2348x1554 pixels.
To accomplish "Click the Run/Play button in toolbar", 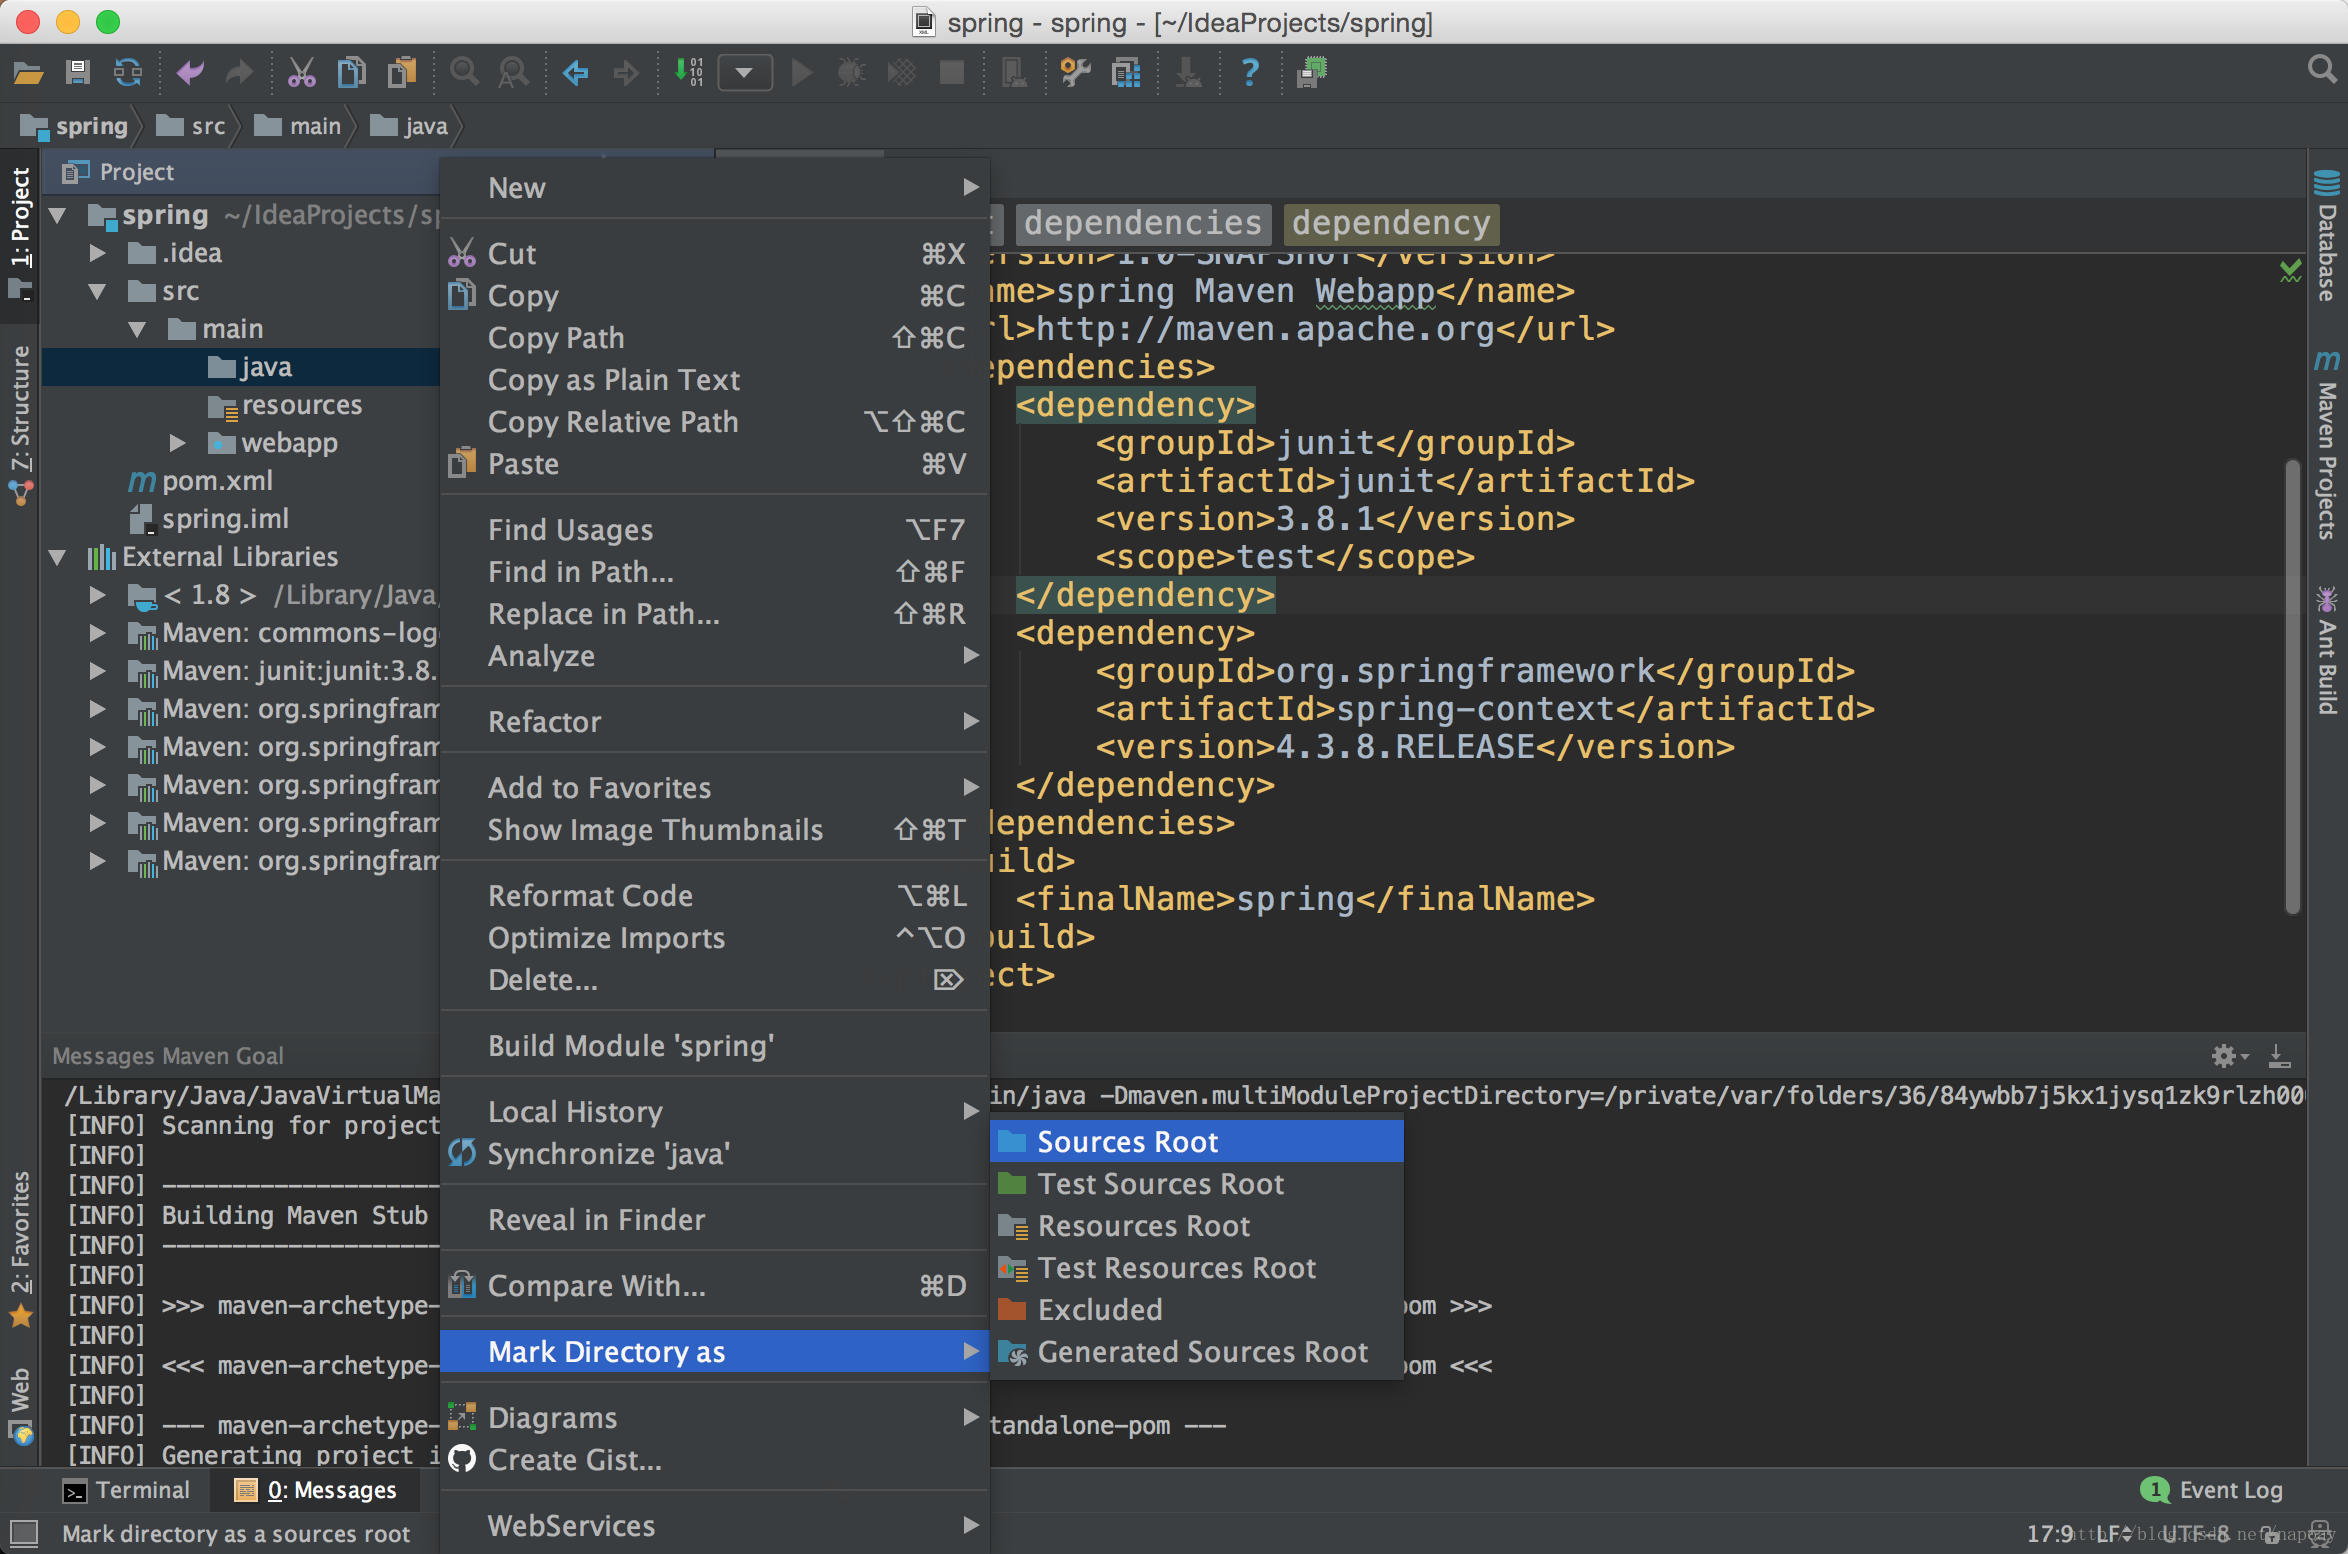I will tap(803, 76).
